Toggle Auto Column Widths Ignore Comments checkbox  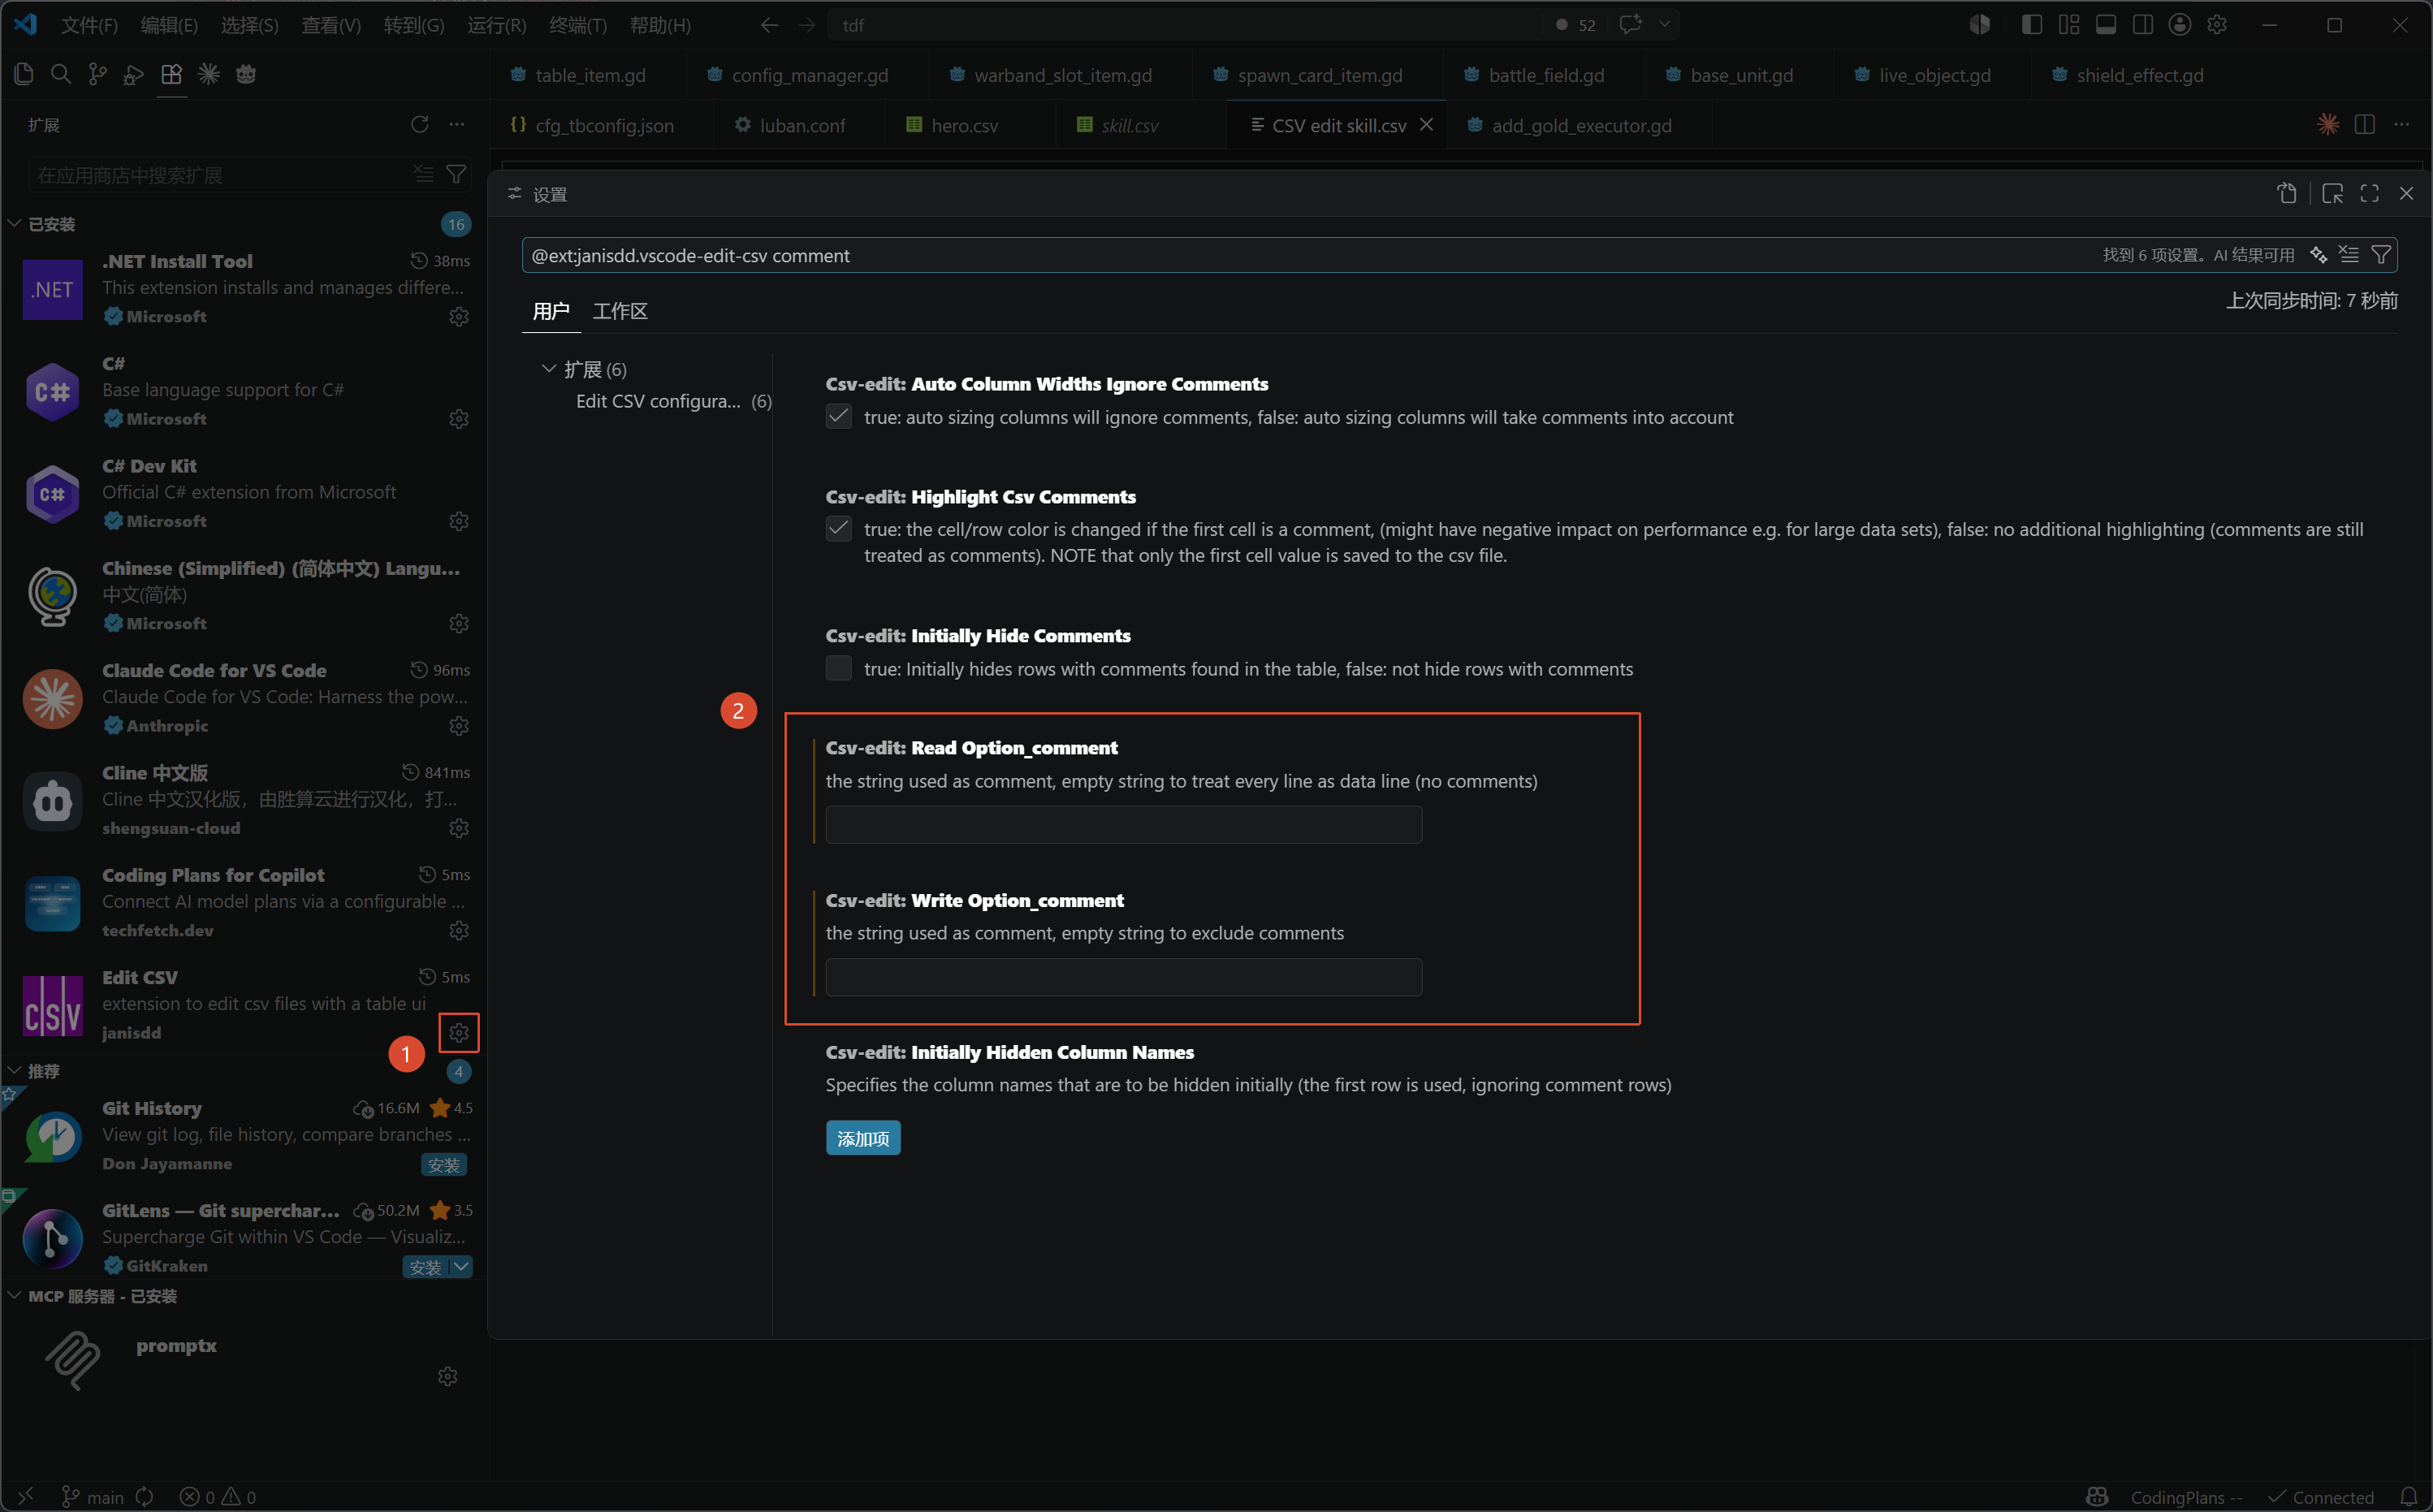pos(838,416)
